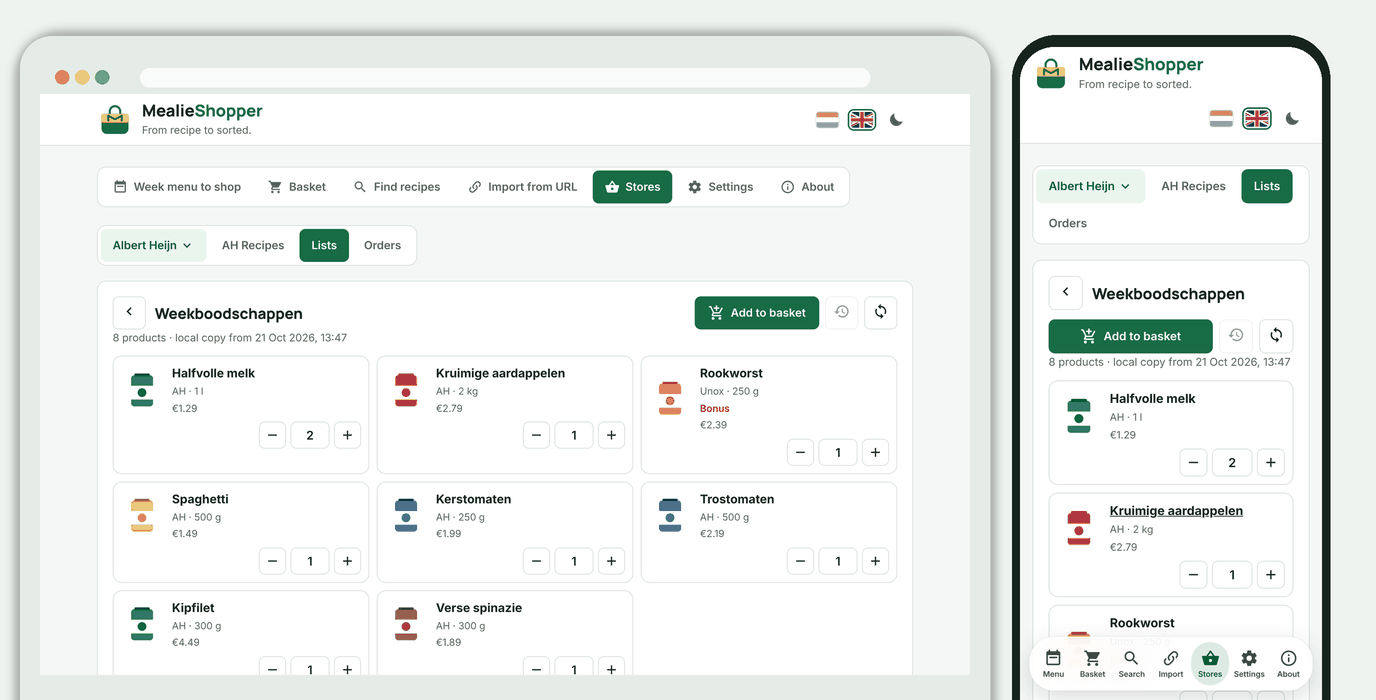Open the About tab in desktop navigation

(807, 187)
